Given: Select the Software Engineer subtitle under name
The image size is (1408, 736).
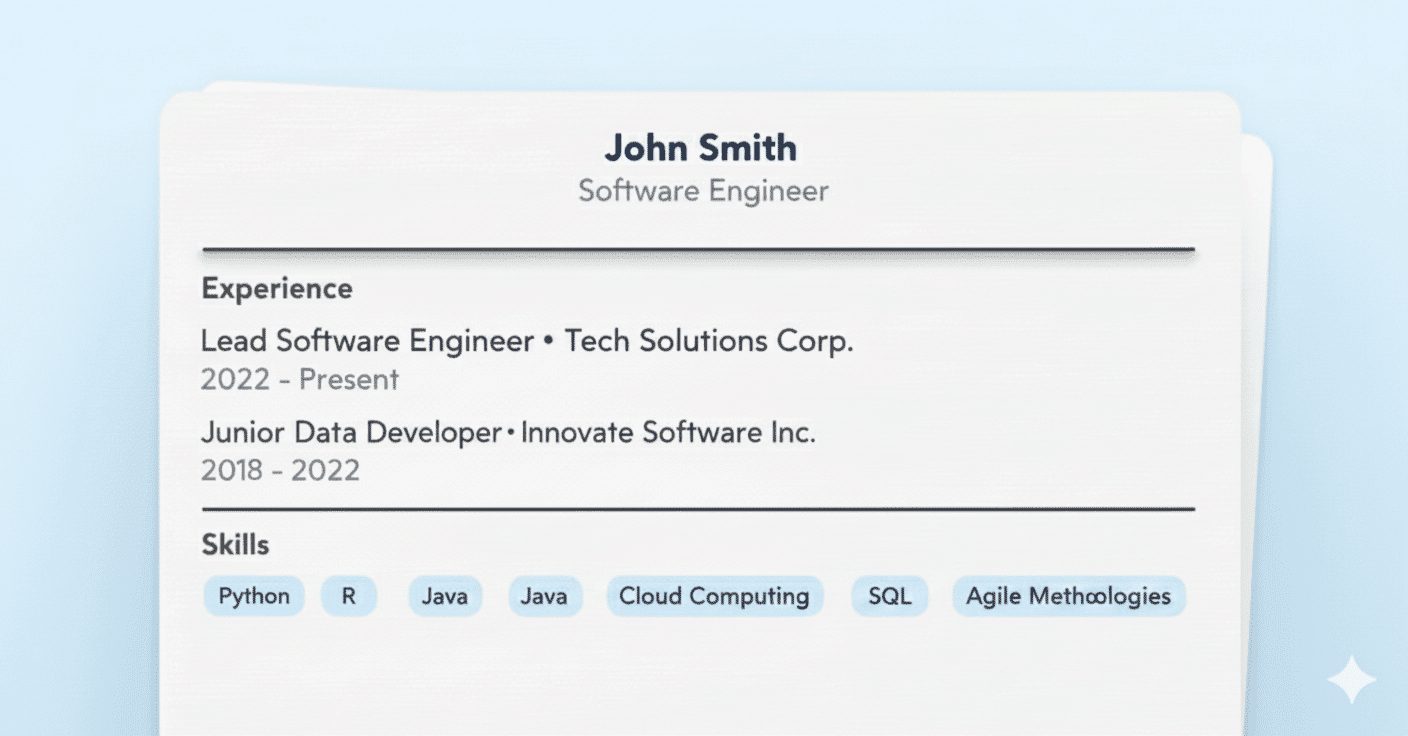Looking at the screenshot, I should click(x=703, y=190).
